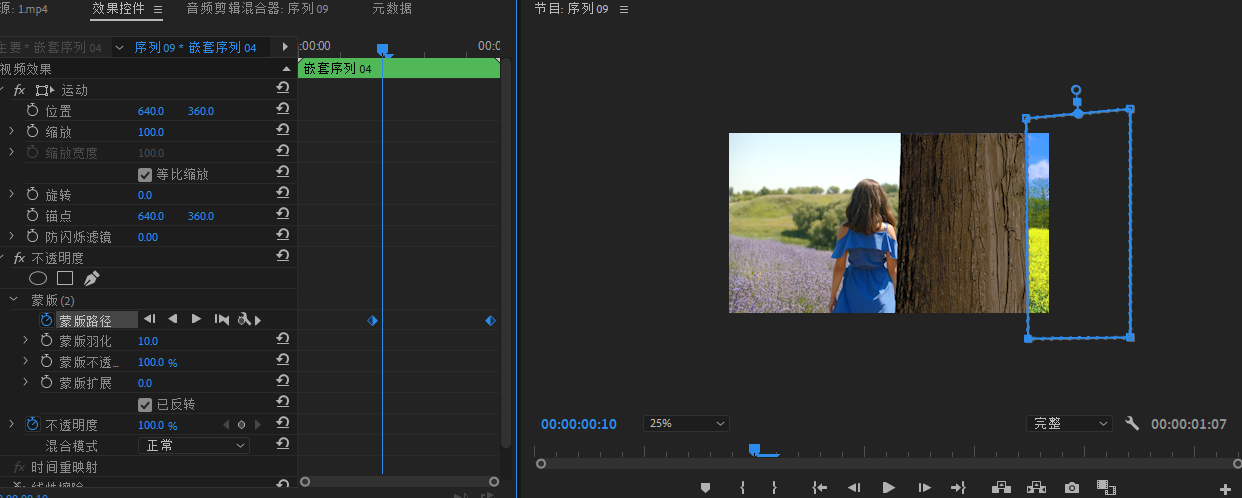Open the button editor plus icon
Screen dimensions: 1242x498
point(1225,488)
